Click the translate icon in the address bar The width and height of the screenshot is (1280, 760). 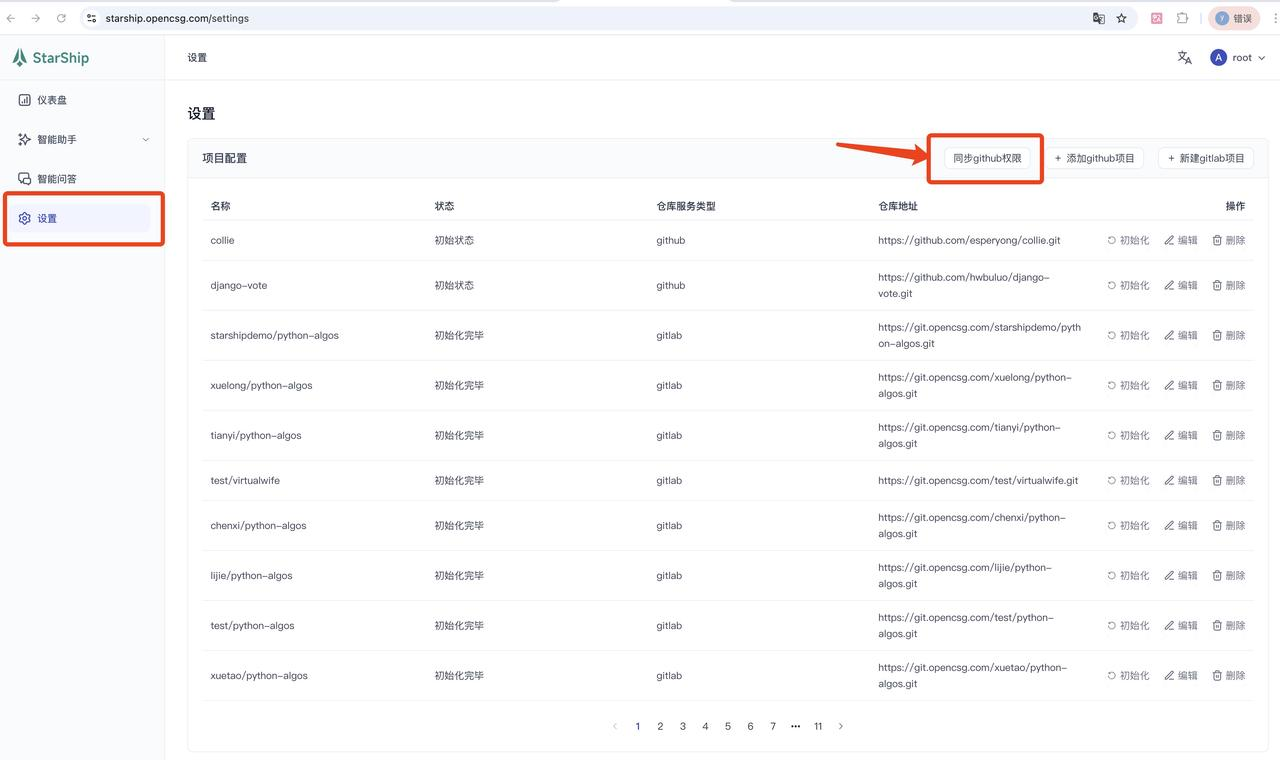click(1097, 17)
